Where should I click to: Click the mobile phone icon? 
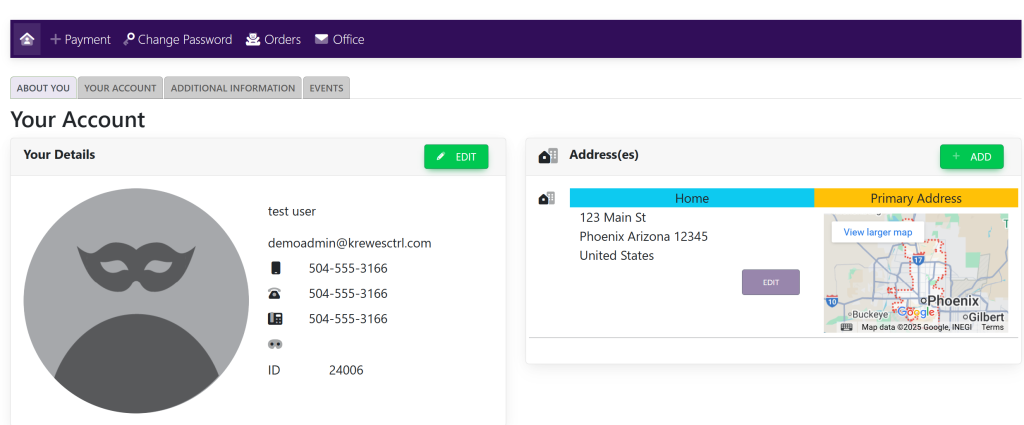click(276, 268)
